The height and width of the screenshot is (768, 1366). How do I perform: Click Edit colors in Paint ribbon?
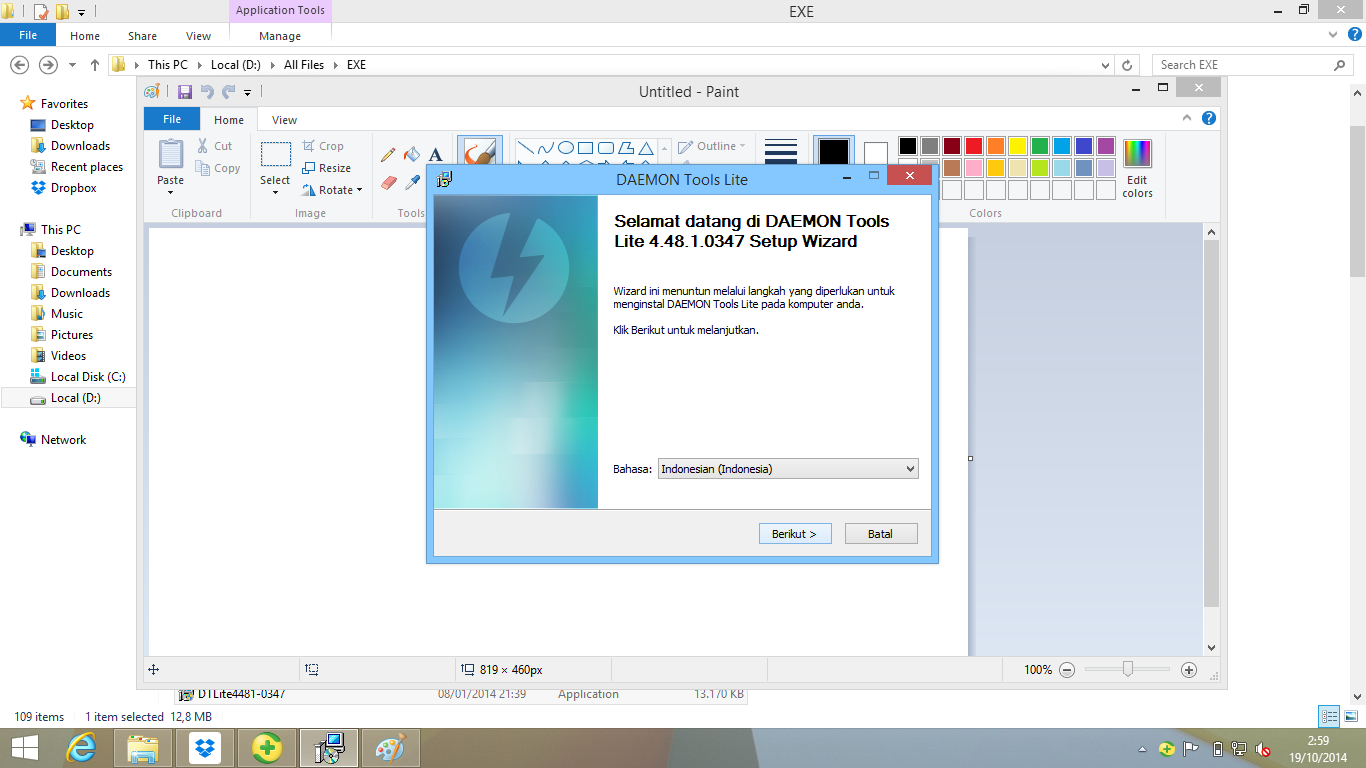click(1137, 169)
